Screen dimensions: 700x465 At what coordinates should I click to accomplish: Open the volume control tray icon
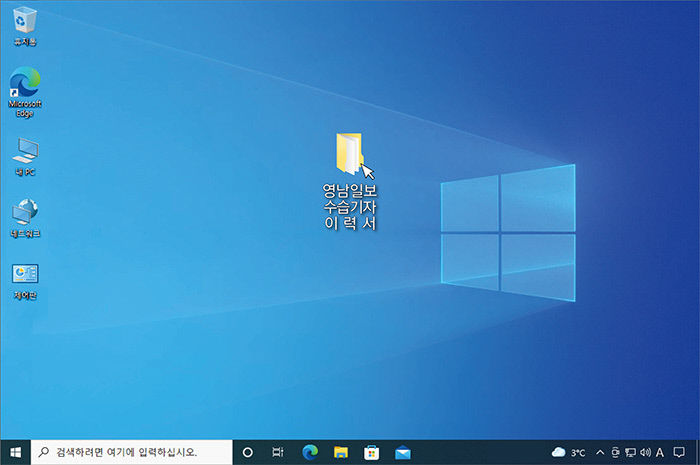click(x=645, y=453)
